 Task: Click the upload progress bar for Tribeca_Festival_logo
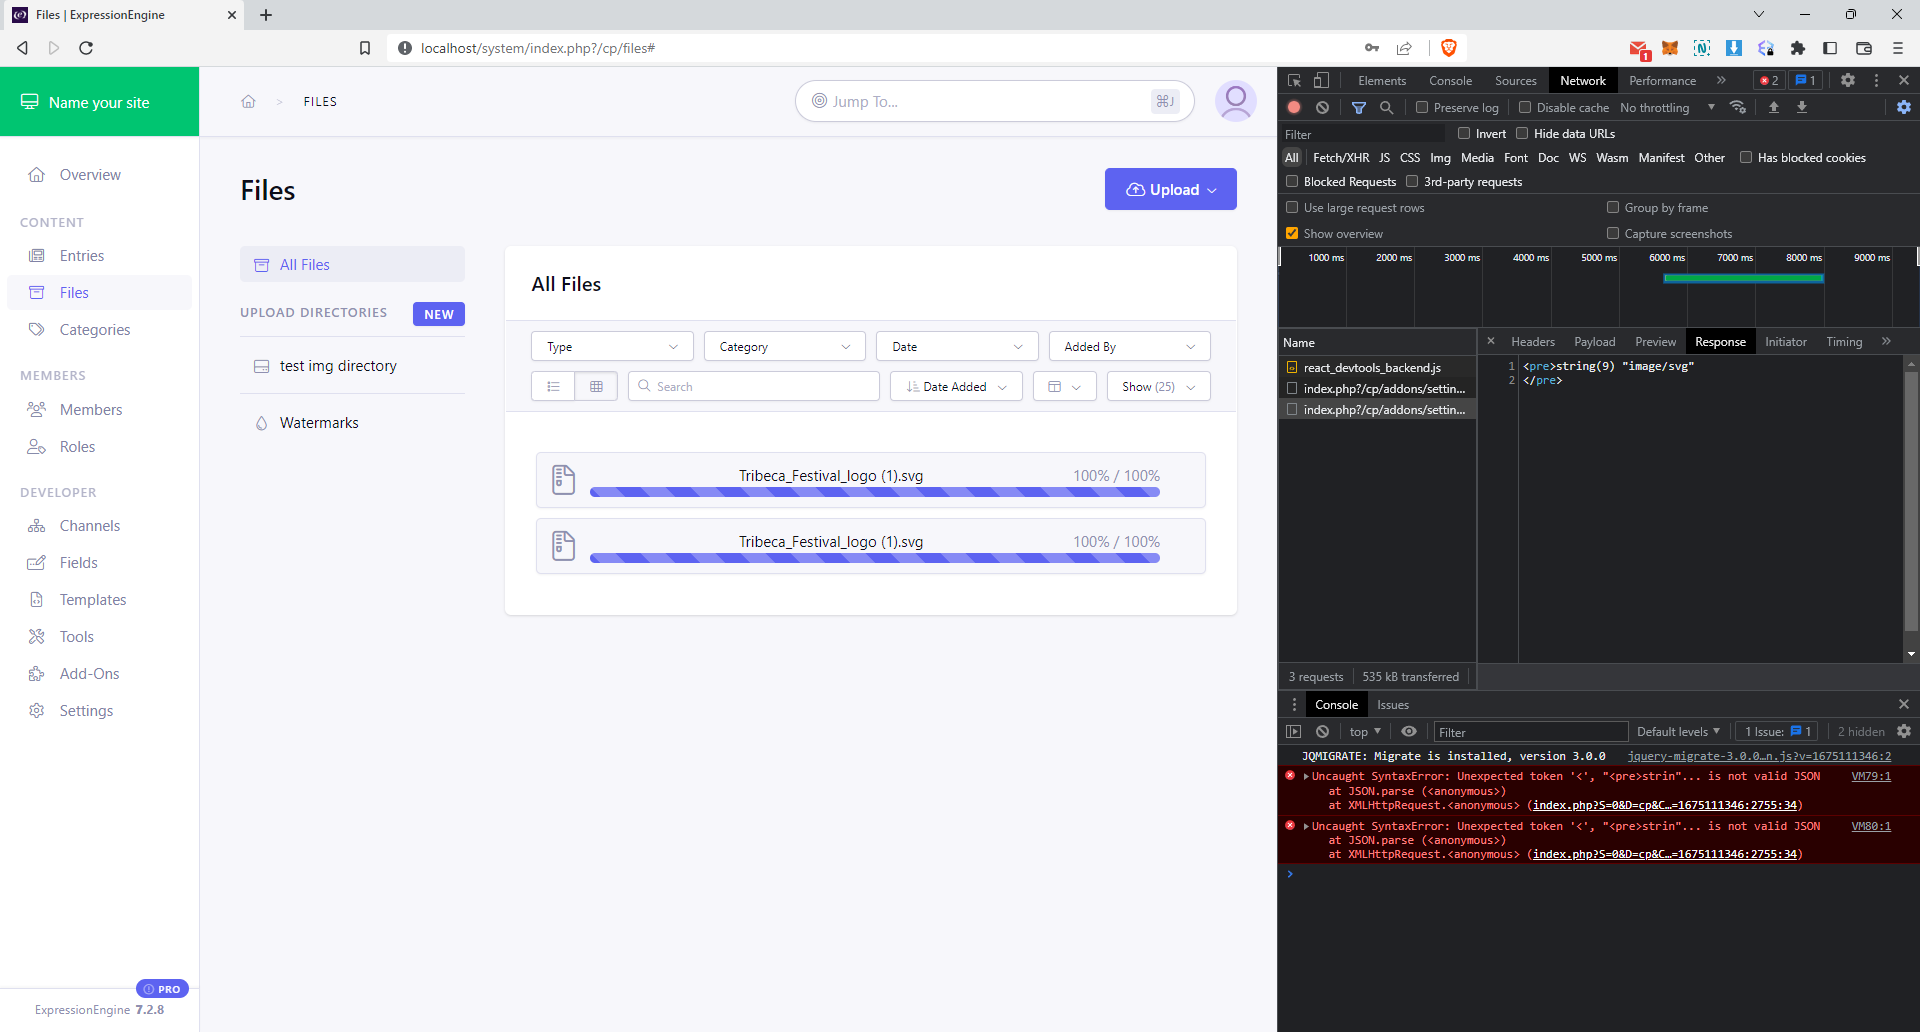pos(876,491)
